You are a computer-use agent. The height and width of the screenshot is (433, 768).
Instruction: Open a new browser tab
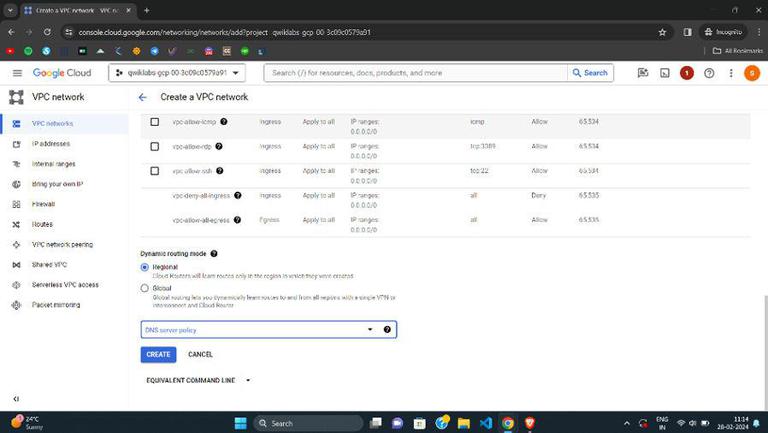click(x=146, y=10)
